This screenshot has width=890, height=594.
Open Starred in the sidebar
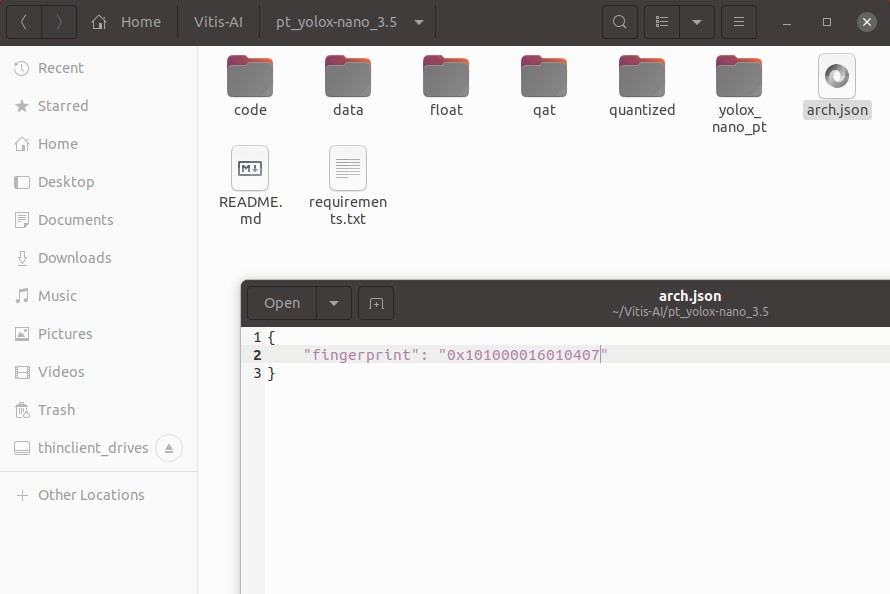[63, 106]
